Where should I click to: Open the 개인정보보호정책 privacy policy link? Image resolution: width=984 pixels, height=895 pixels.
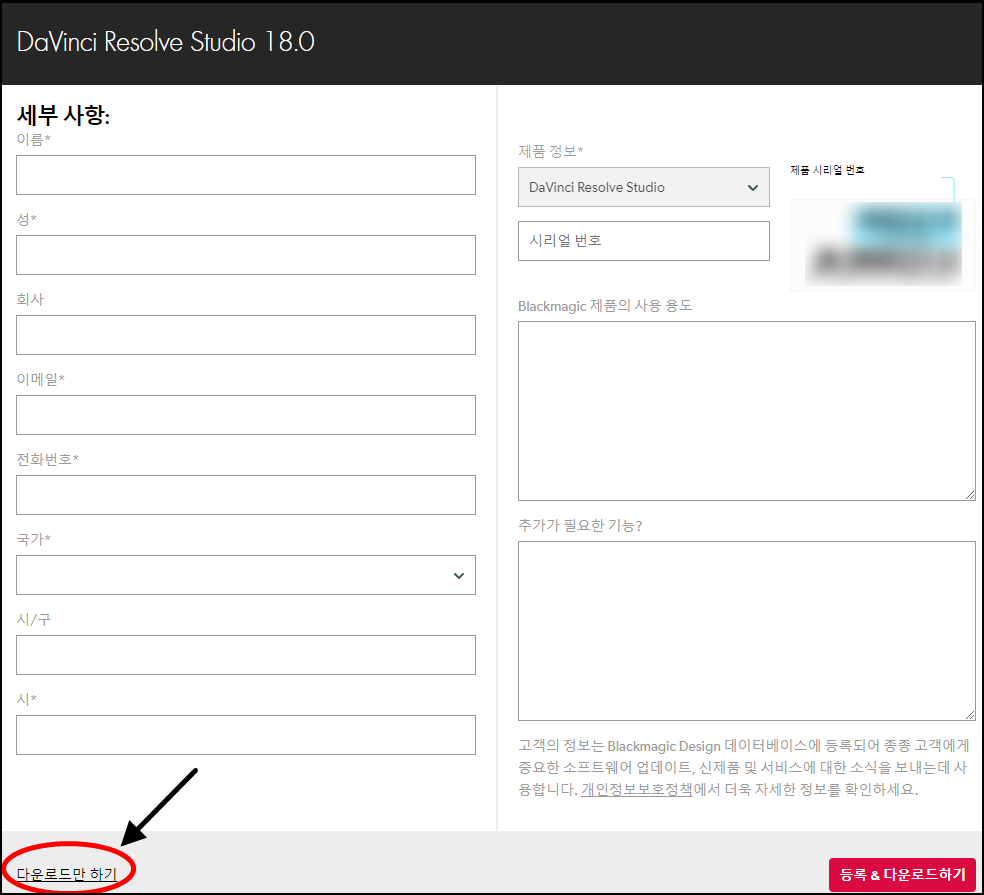[636, 789]
